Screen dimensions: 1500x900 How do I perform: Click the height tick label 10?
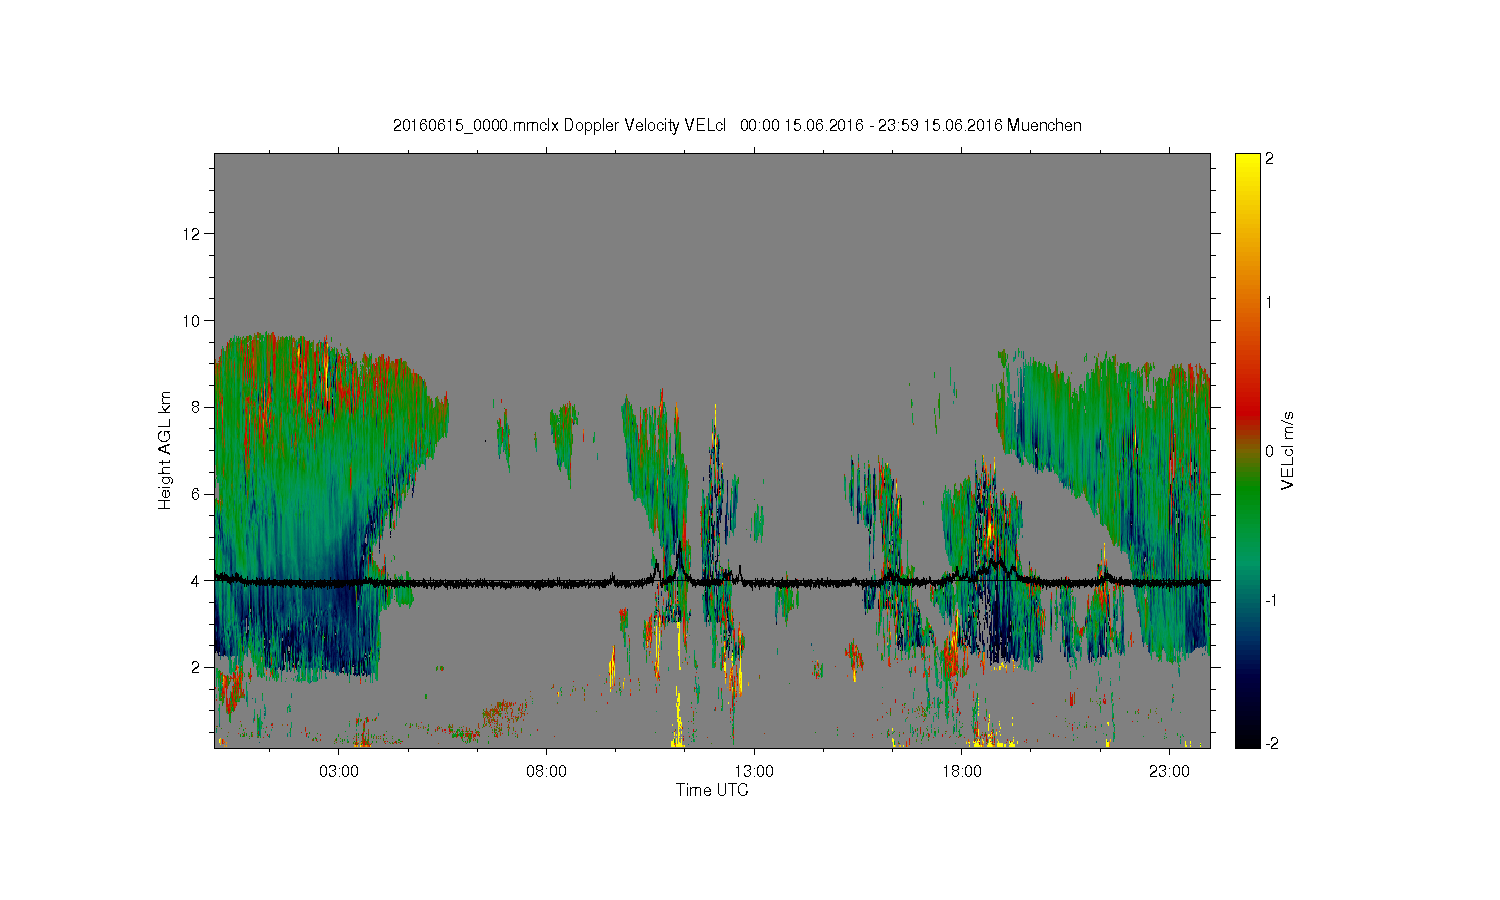192,321
